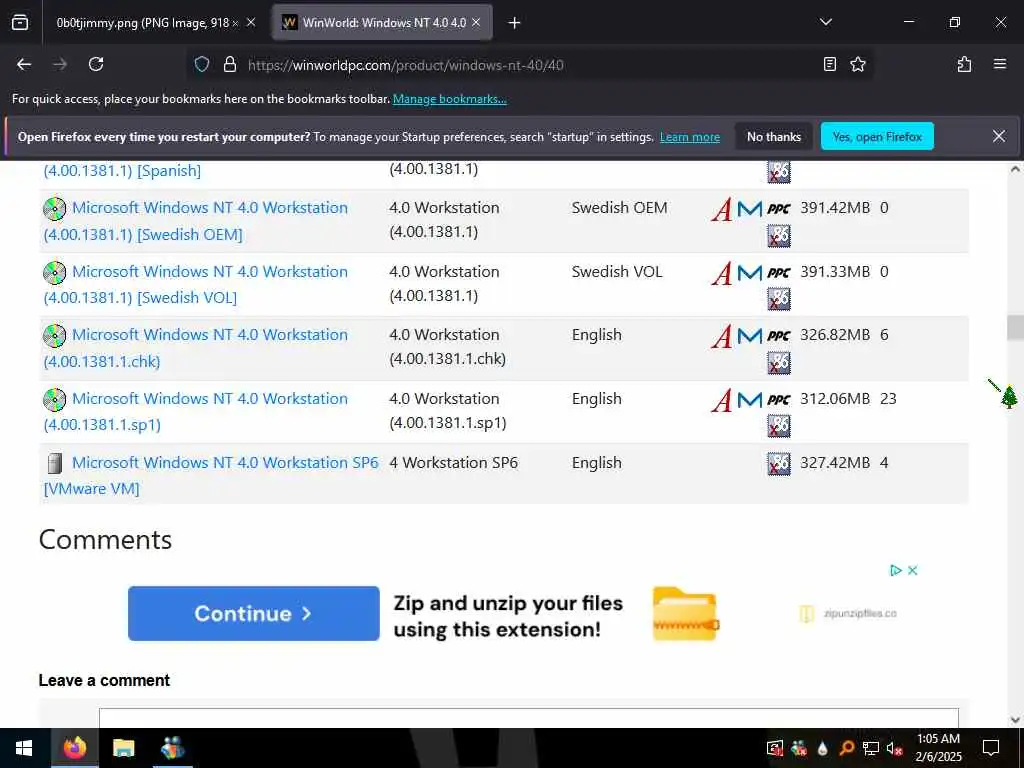The image size is (1024, 768).
Task: Click the Swedish VOL language cell
Action: tap(616, 272)
